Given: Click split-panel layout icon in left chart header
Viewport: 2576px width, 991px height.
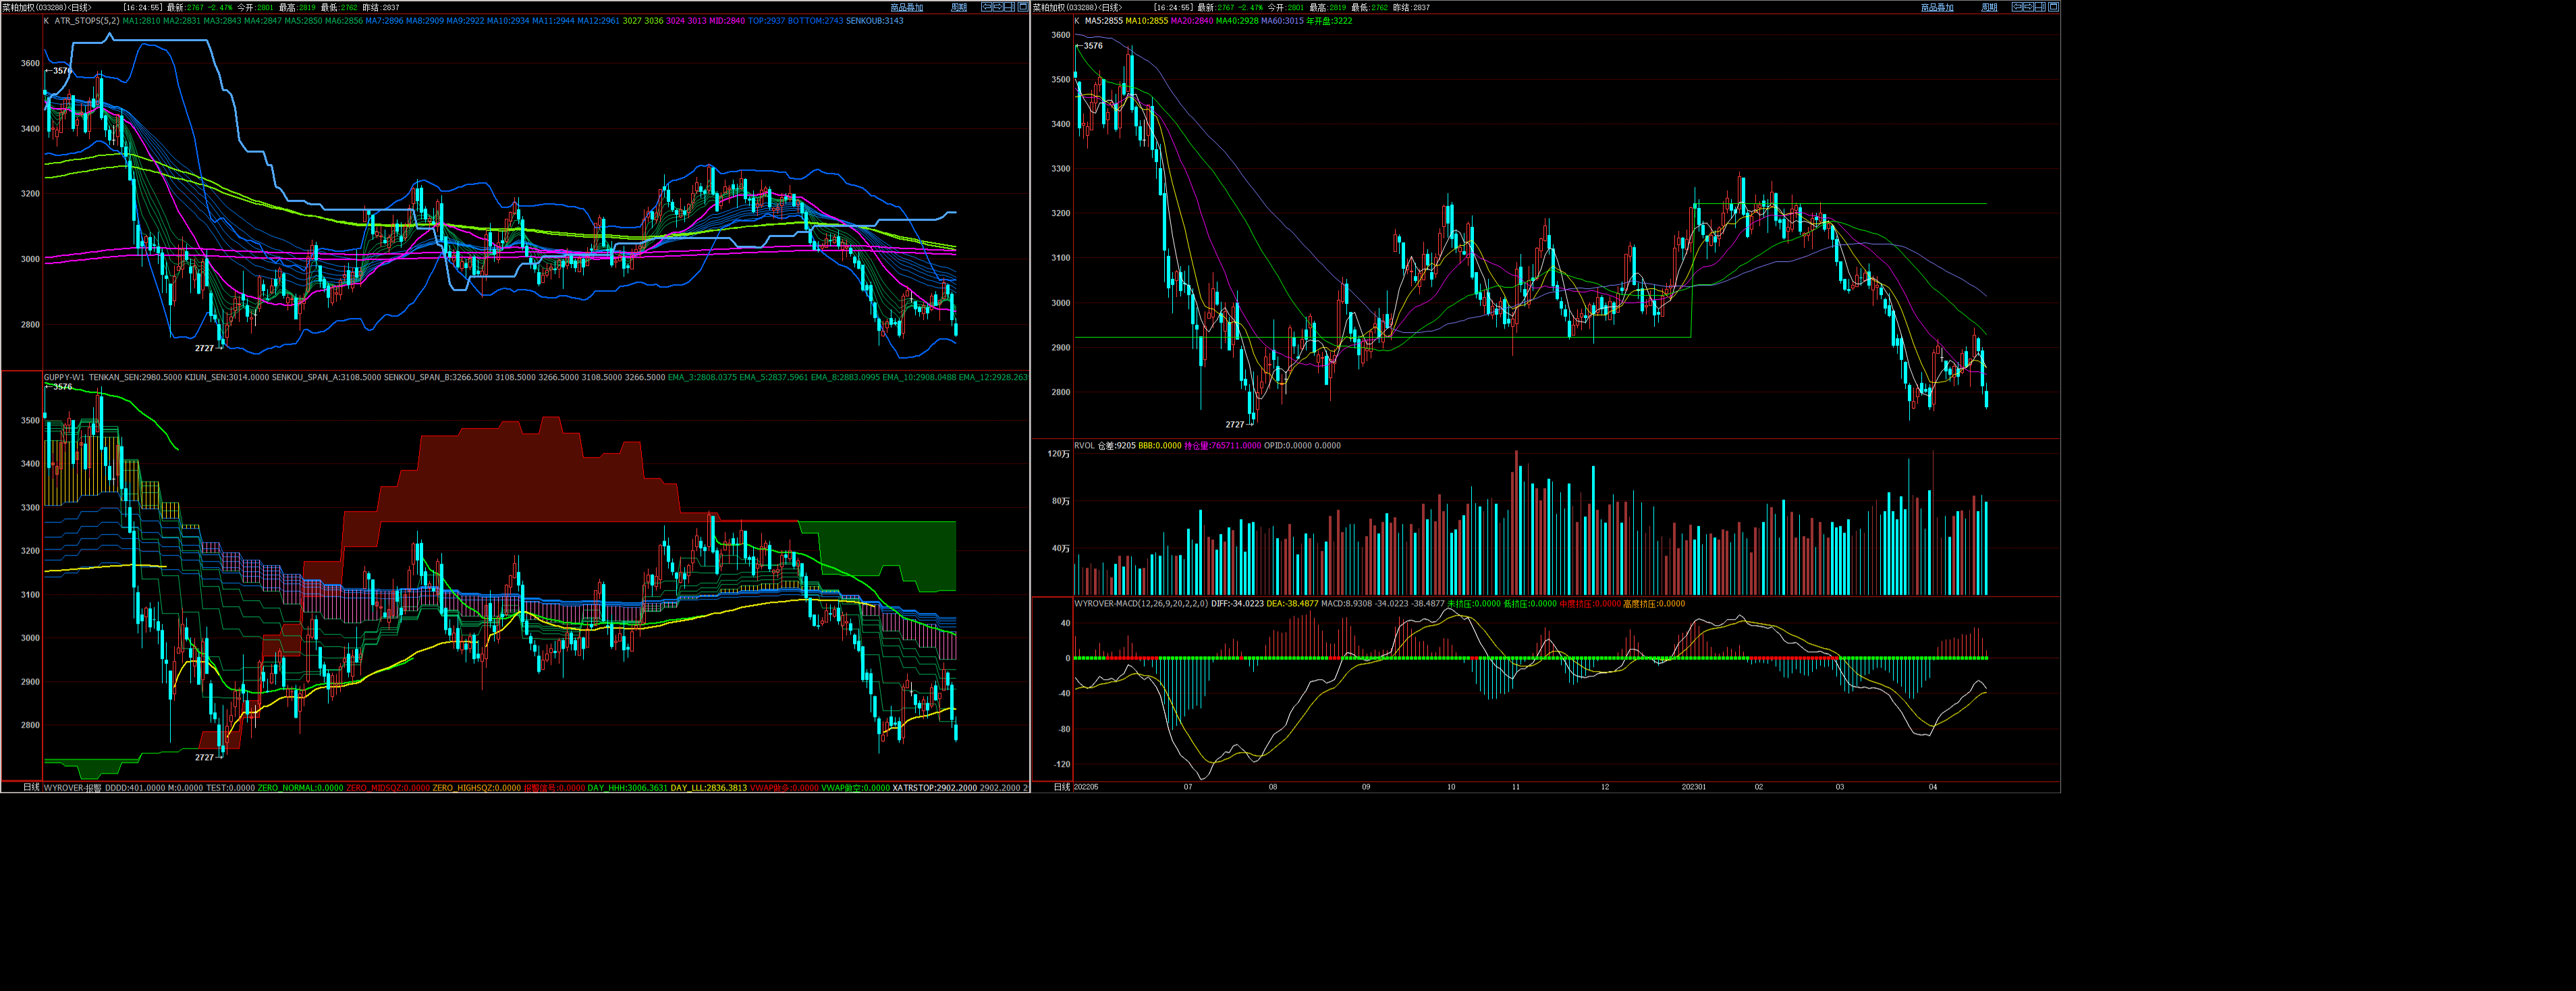Looking at the screenshot, I should pos(1010,7).
